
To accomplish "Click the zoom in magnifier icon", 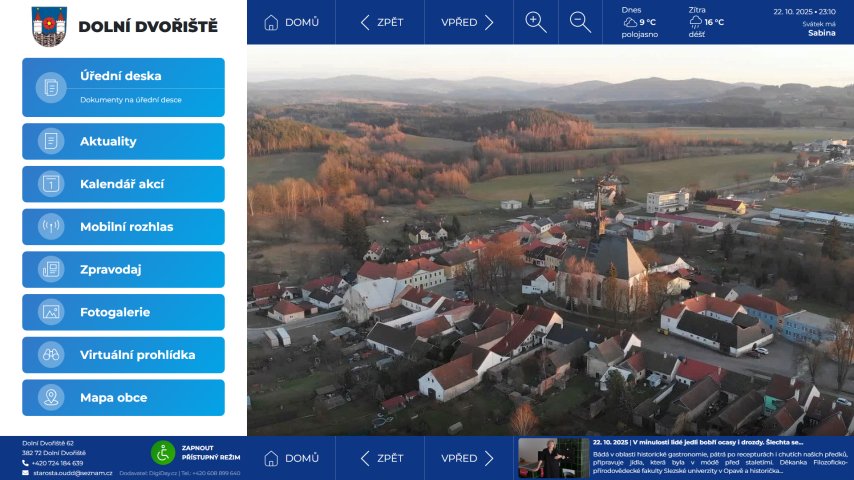I will point(536,22).
